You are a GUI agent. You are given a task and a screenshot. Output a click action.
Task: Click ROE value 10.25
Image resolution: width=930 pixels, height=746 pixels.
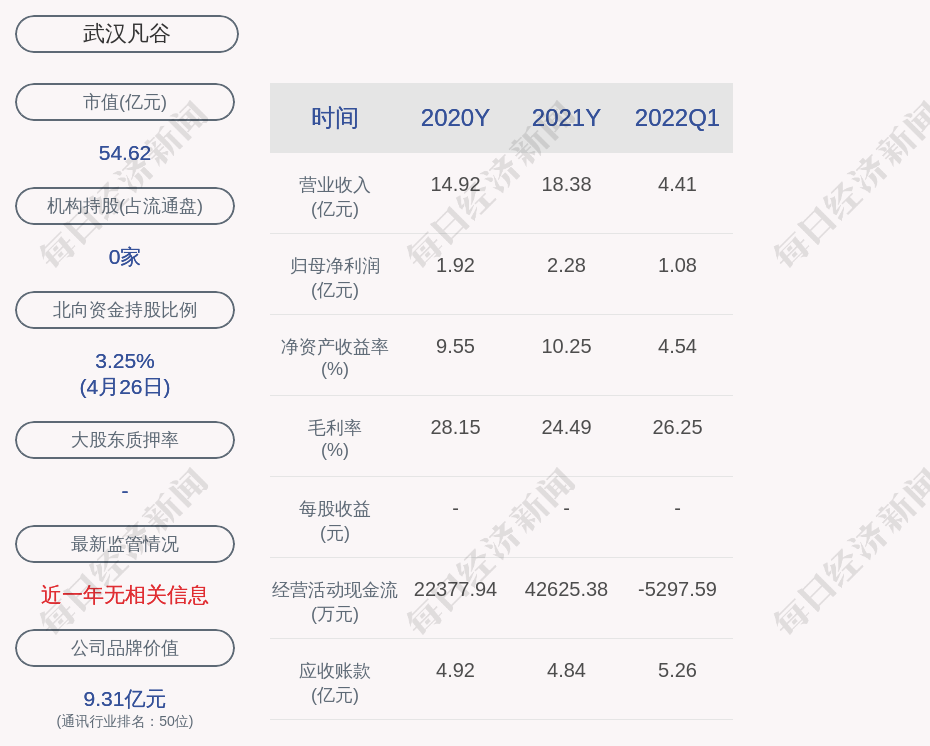[x=566, y=346]
